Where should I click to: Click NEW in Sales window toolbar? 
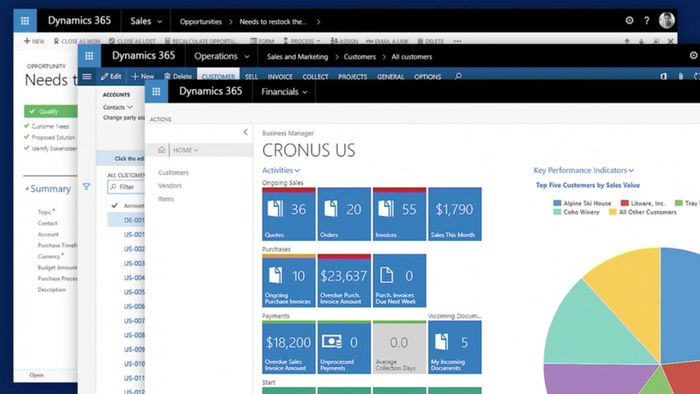point(34,41)
